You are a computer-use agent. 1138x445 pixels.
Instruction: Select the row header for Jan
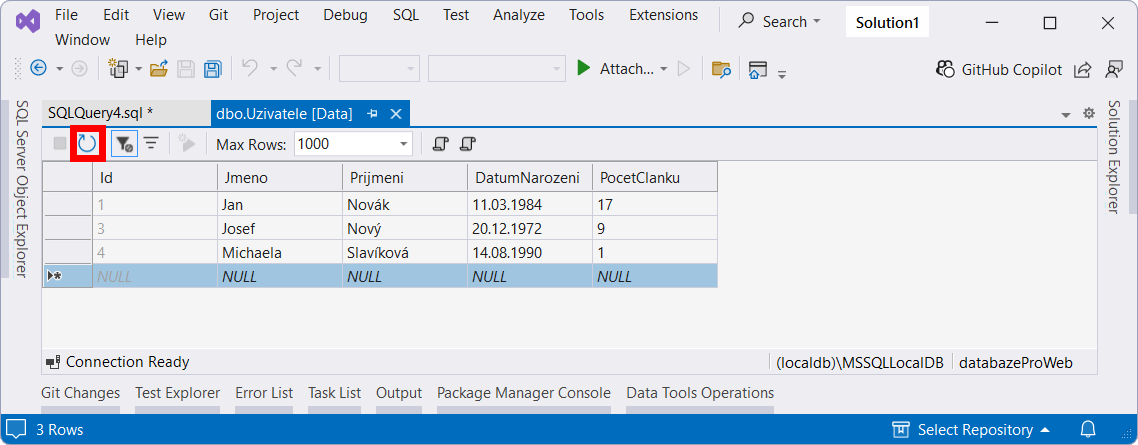point(67,205)
